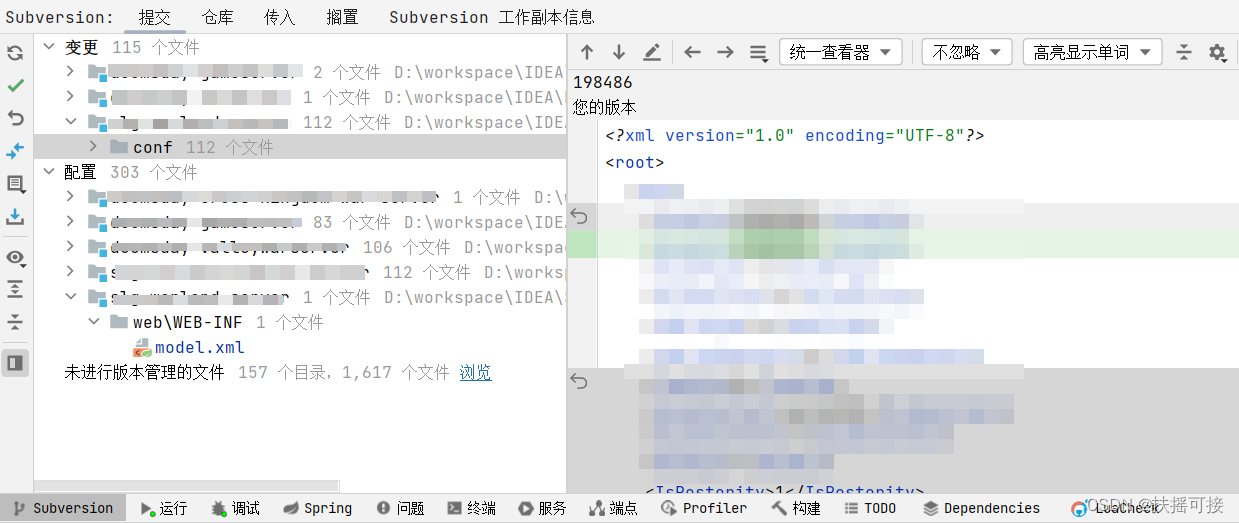
Task: Go to previous difference with up arrow
Action: 587,52
